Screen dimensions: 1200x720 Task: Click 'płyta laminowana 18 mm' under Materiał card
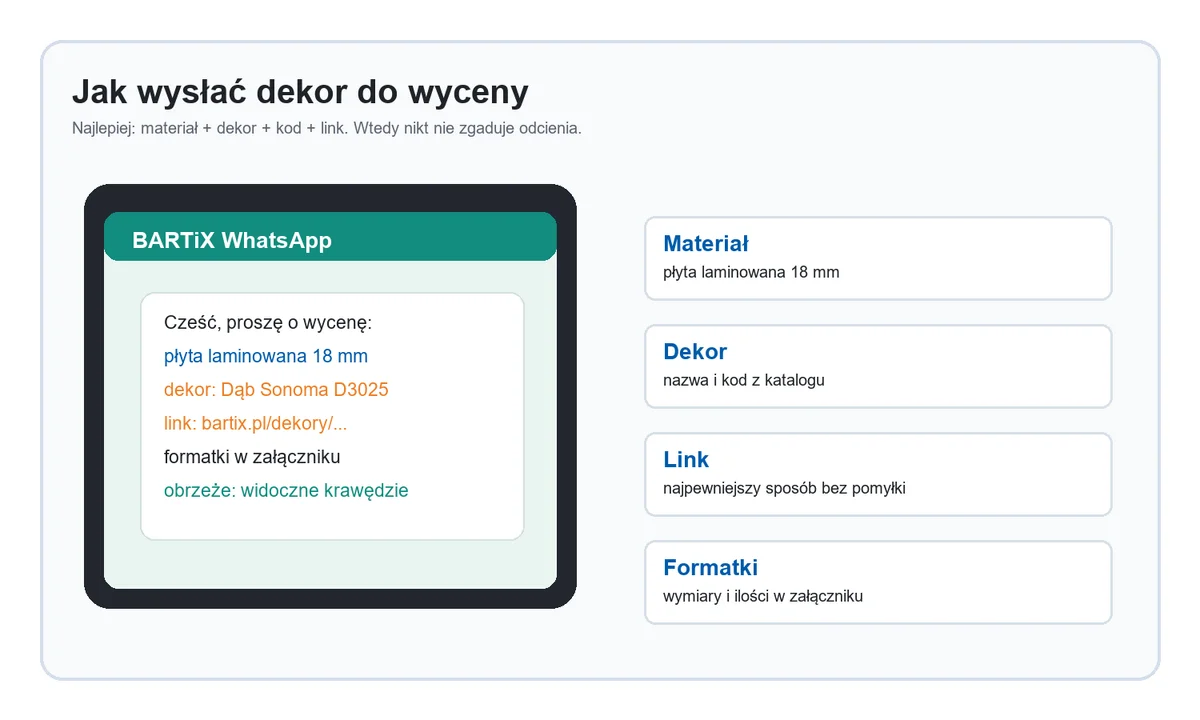click(x=751, y=272)
